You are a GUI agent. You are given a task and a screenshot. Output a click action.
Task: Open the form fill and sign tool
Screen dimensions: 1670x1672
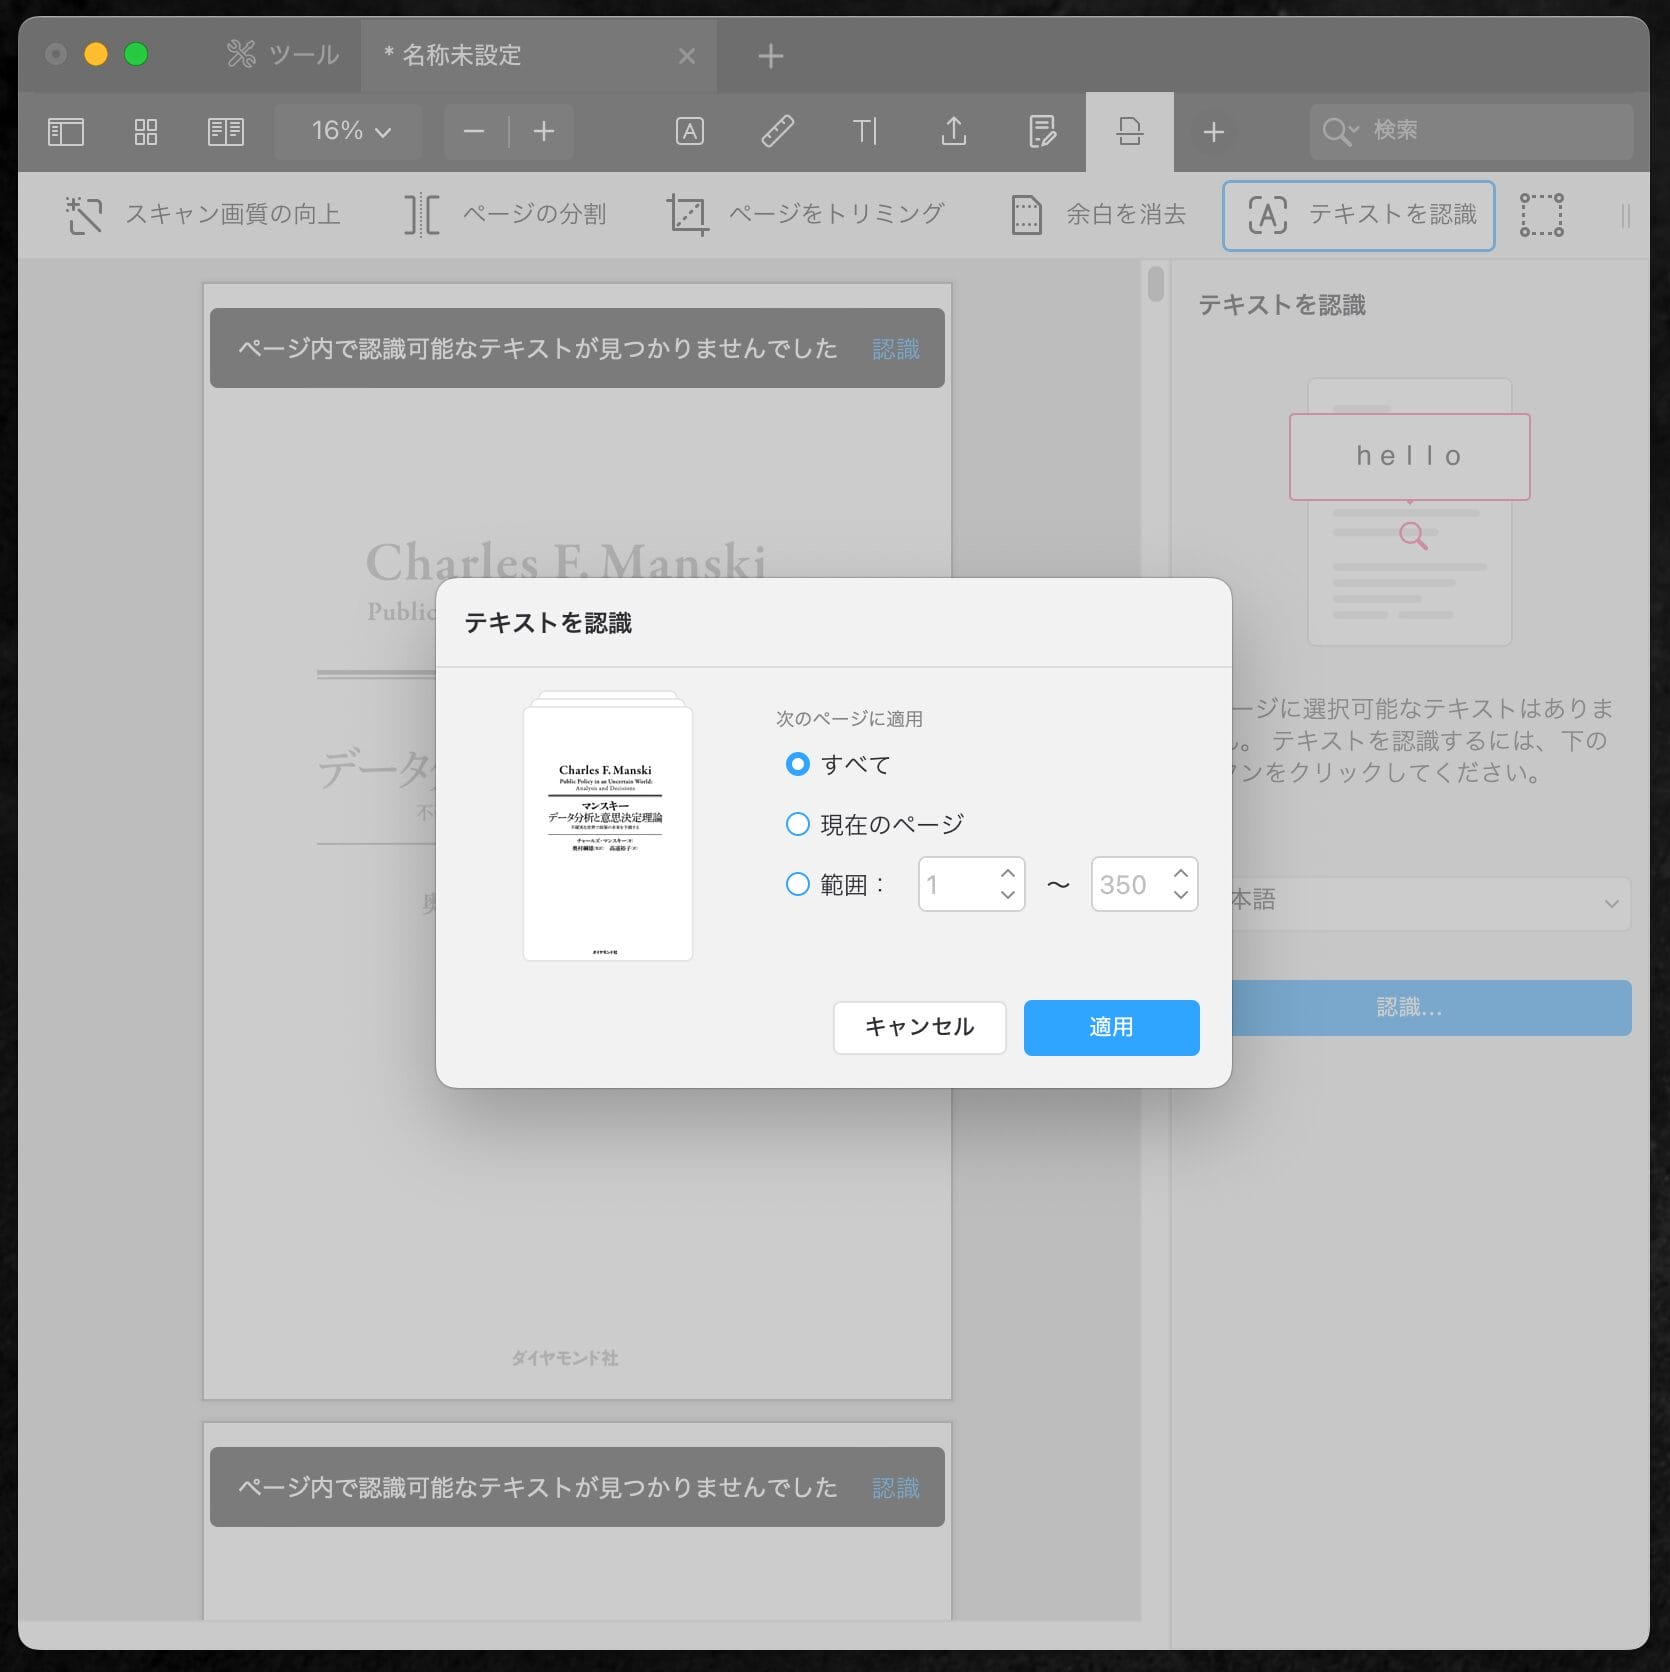[1042, 132]
